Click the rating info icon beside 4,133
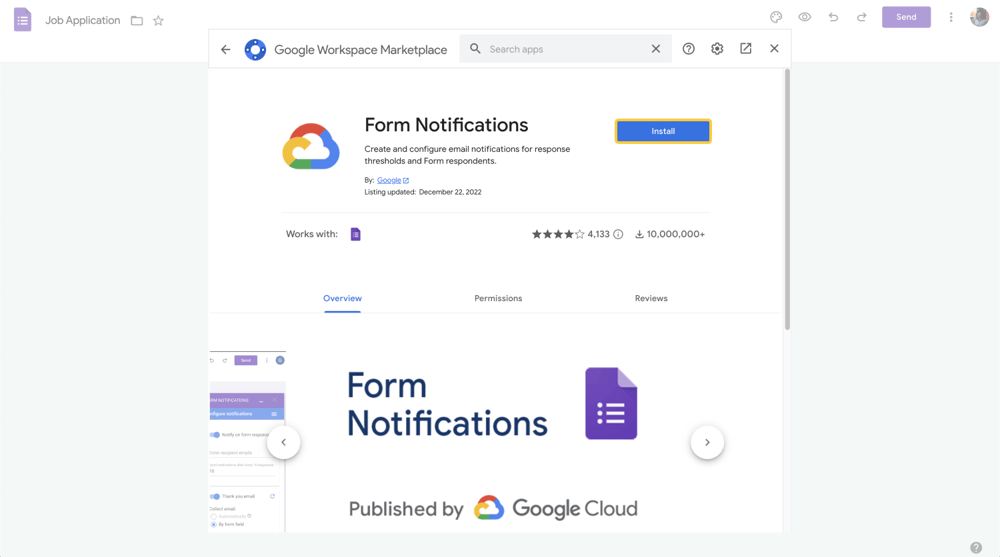This screenshot has width=1000, height=557. (x=618, y=234)
